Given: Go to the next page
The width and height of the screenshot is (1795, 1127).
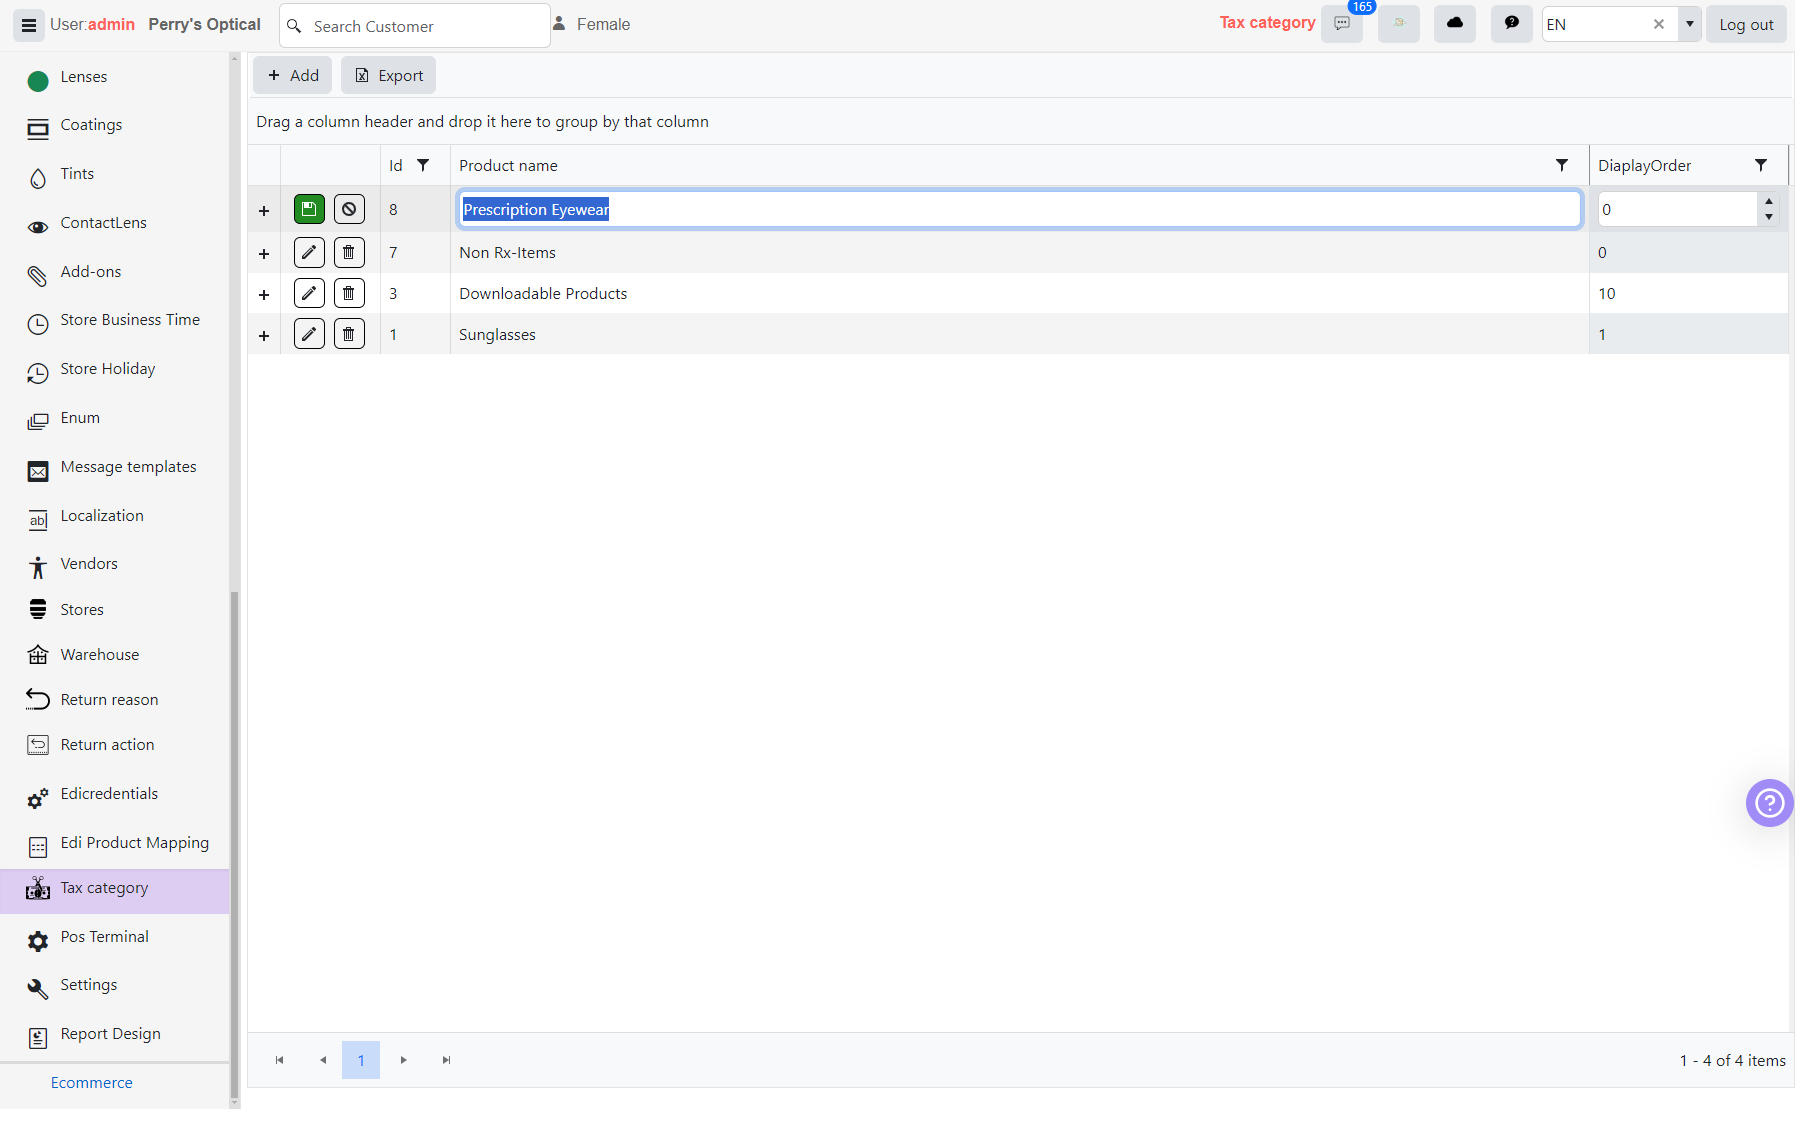Looking at the screenshot, I should pos(403,1060).
